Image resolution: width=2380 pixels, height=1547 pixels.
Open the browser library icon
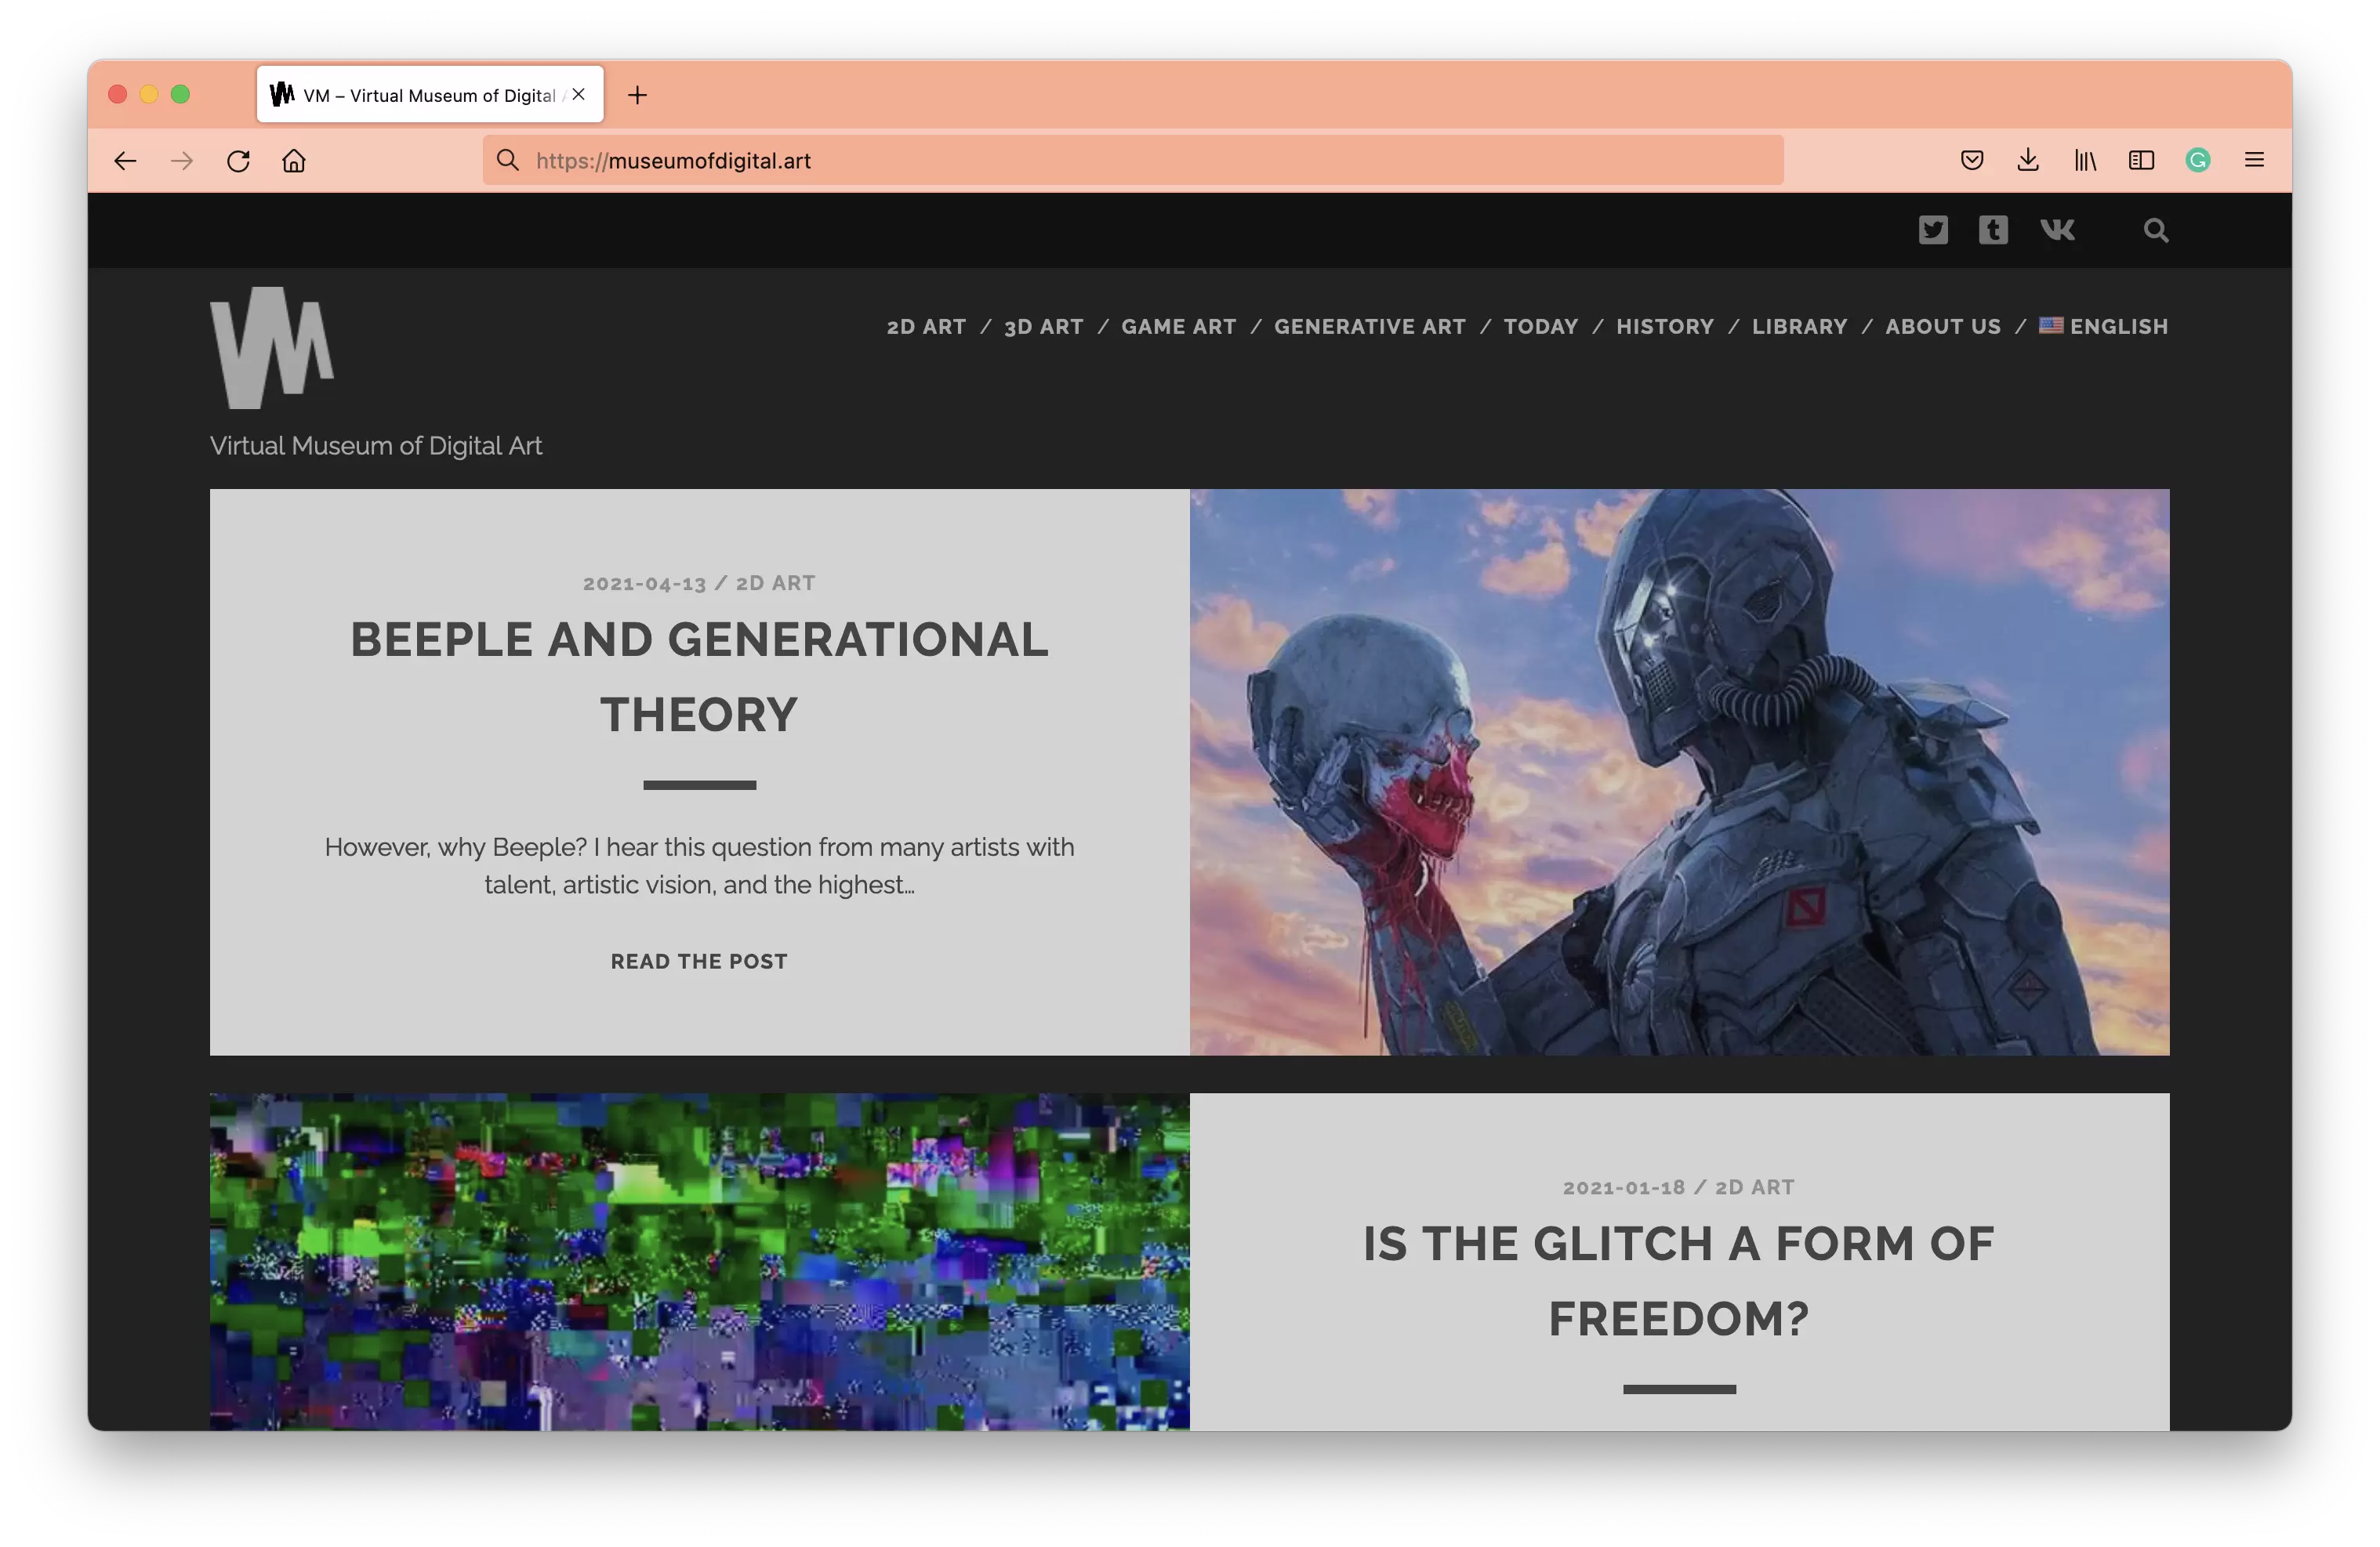(2085, 160)
